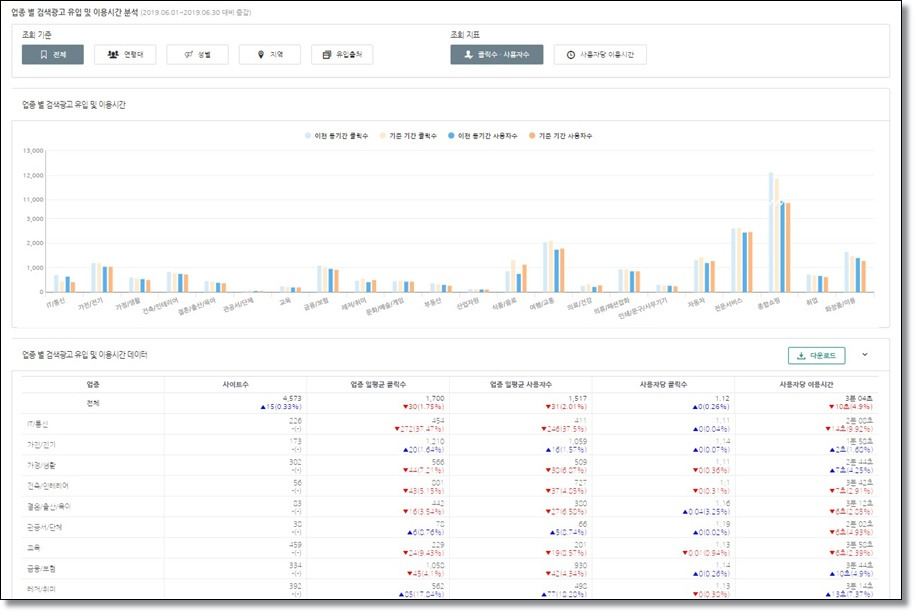The height and width of the screenshot is (612, 914).
Task: Sort table by 업종 column header
Action: 93,384
